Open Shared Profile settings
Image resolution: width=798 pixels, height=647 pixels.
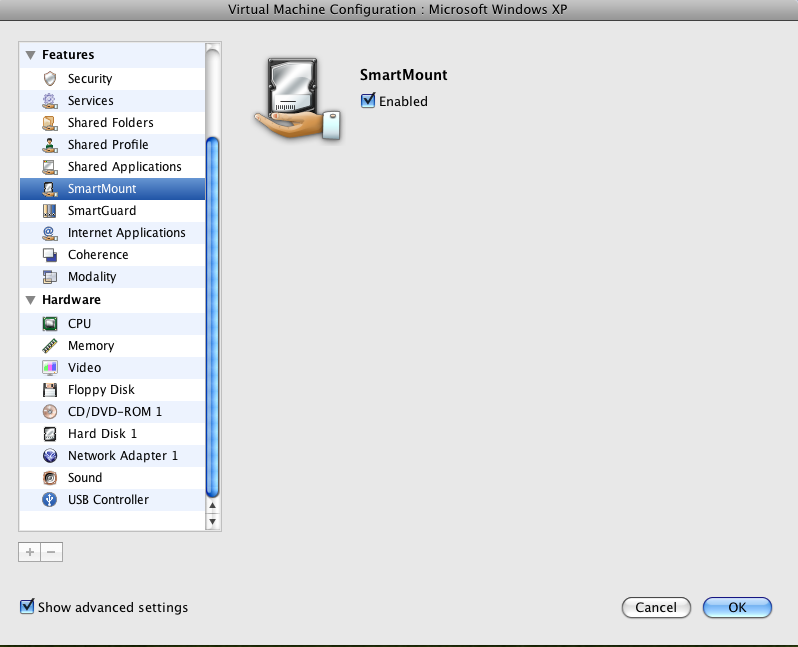point(112,145)
